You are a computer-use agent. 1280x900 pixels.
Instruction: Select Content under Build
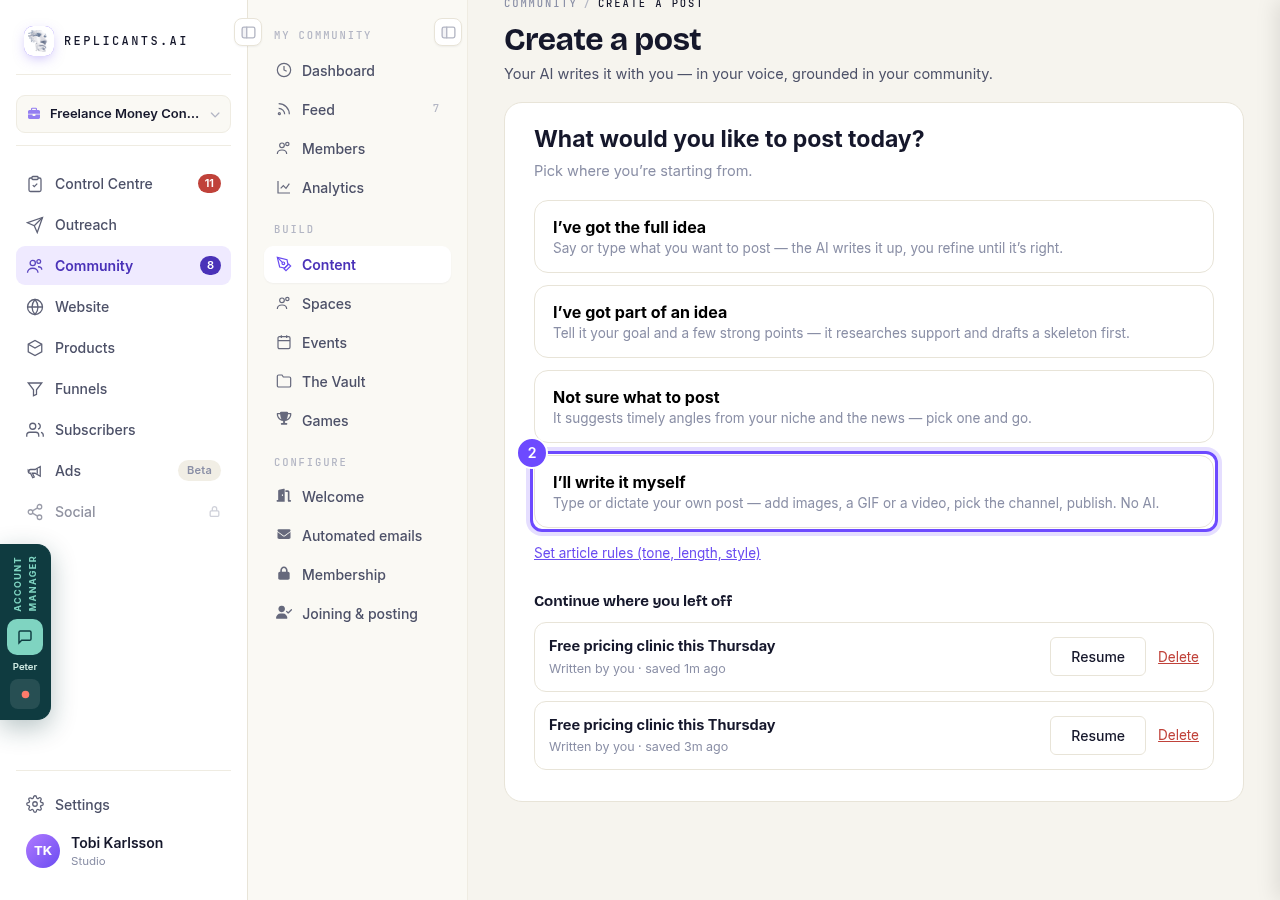[357, 265]
